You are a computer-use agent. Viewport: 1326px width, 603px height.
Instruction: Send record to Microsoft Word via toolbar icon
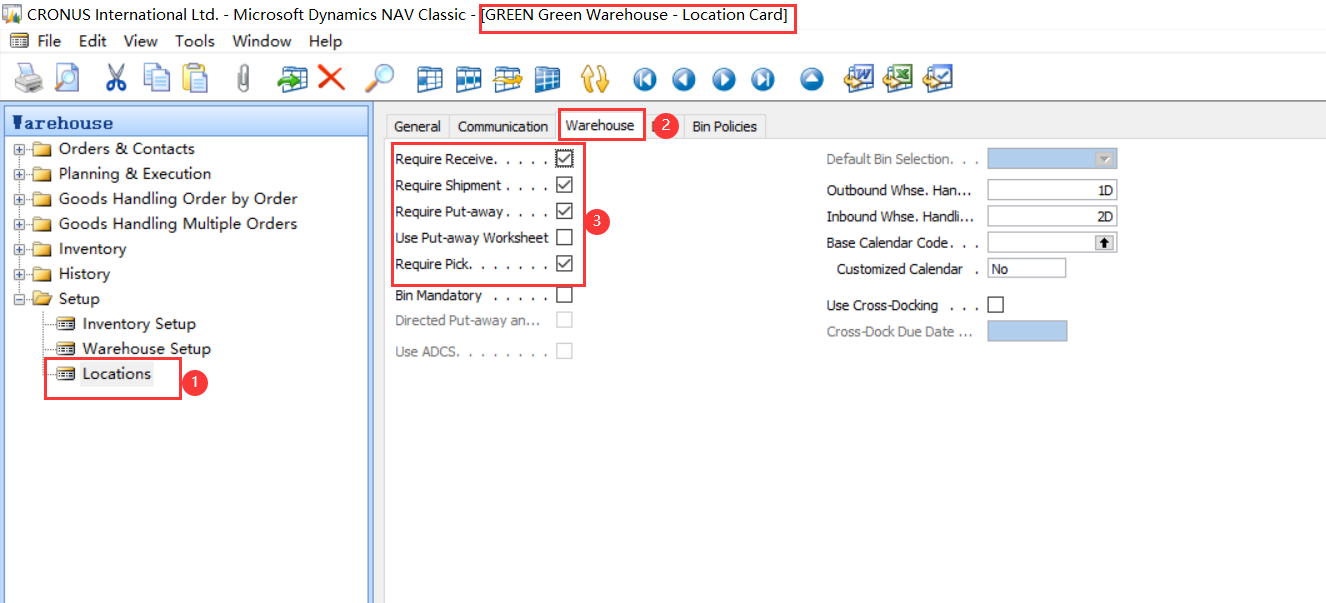pos(857,78)
